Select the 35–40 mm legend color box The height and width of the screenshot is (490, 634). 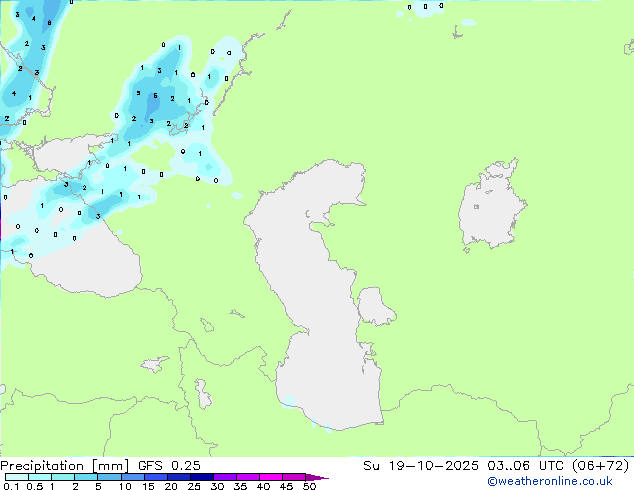pyautogui.click(x=247, y=477)
